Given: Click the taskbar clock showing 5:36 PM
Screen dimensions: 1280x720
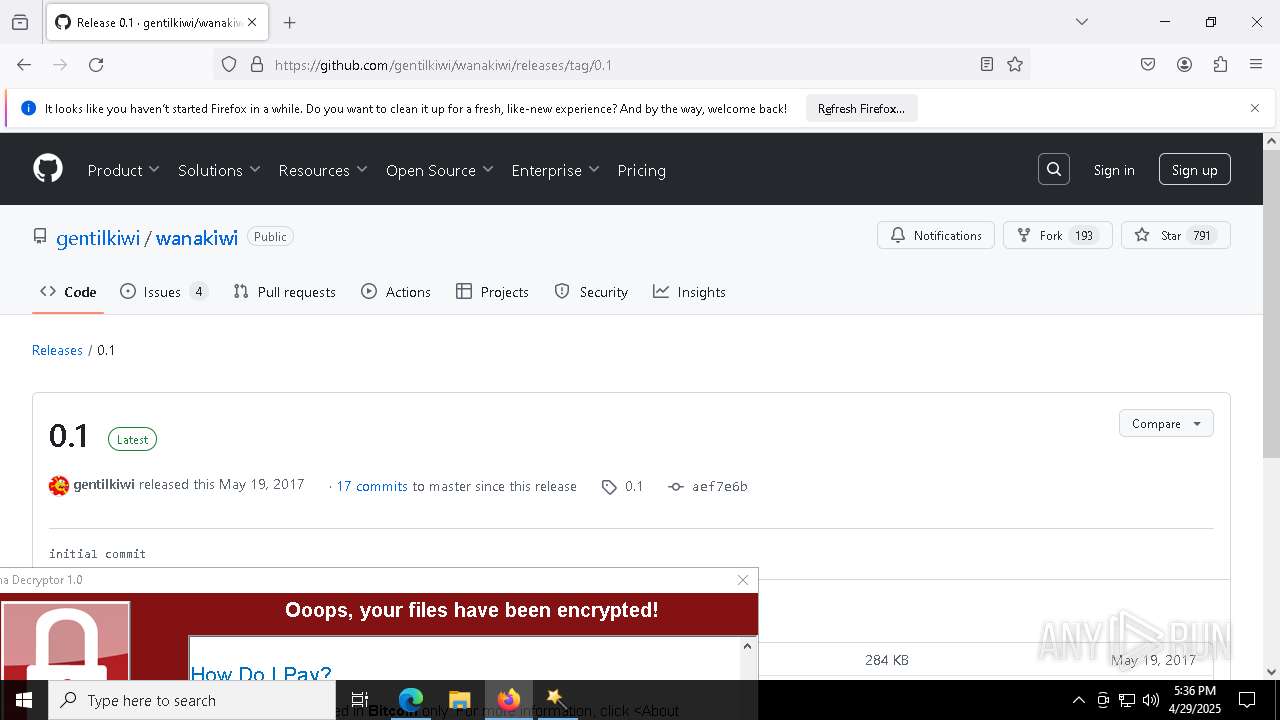Looking at the screenshot, I should tap(1195, 700).
